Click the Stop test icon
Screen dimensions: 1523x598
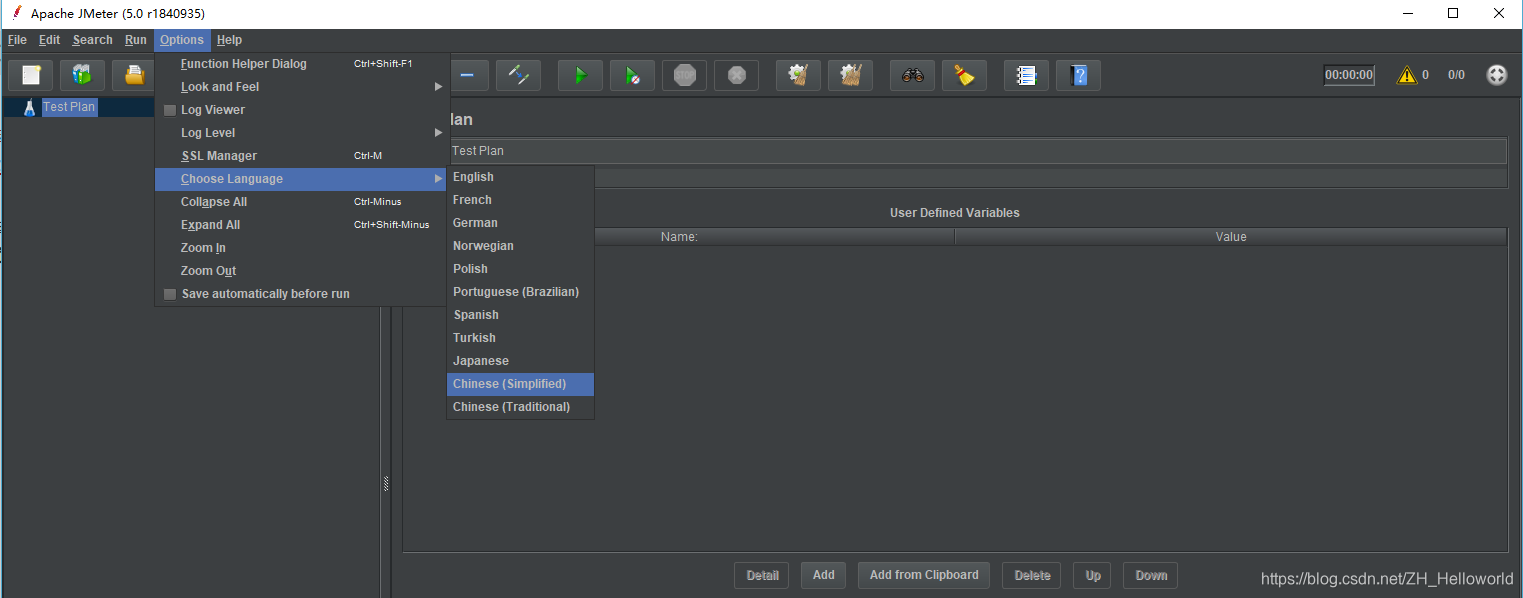coord(684,75)
